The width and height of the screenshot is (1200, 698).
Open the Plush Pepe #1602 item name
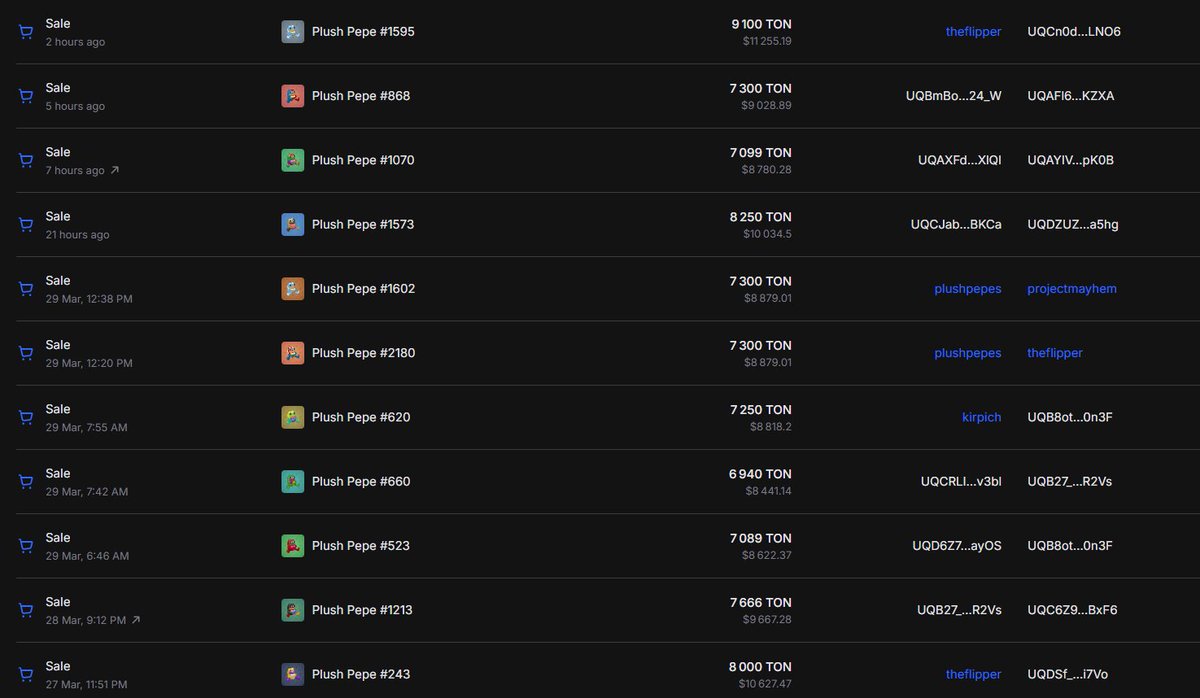364,289
